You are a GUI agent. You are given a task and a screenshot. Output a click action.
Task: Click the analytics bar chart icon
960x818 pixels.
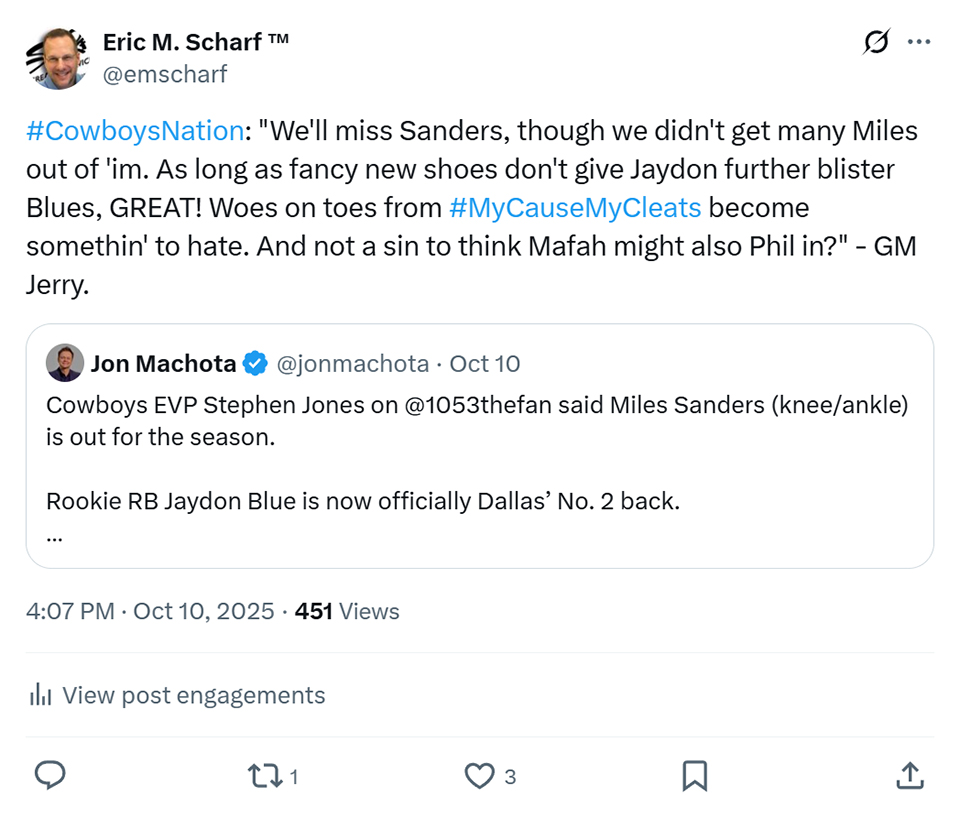pyautogui.click(x=40, y=695)
